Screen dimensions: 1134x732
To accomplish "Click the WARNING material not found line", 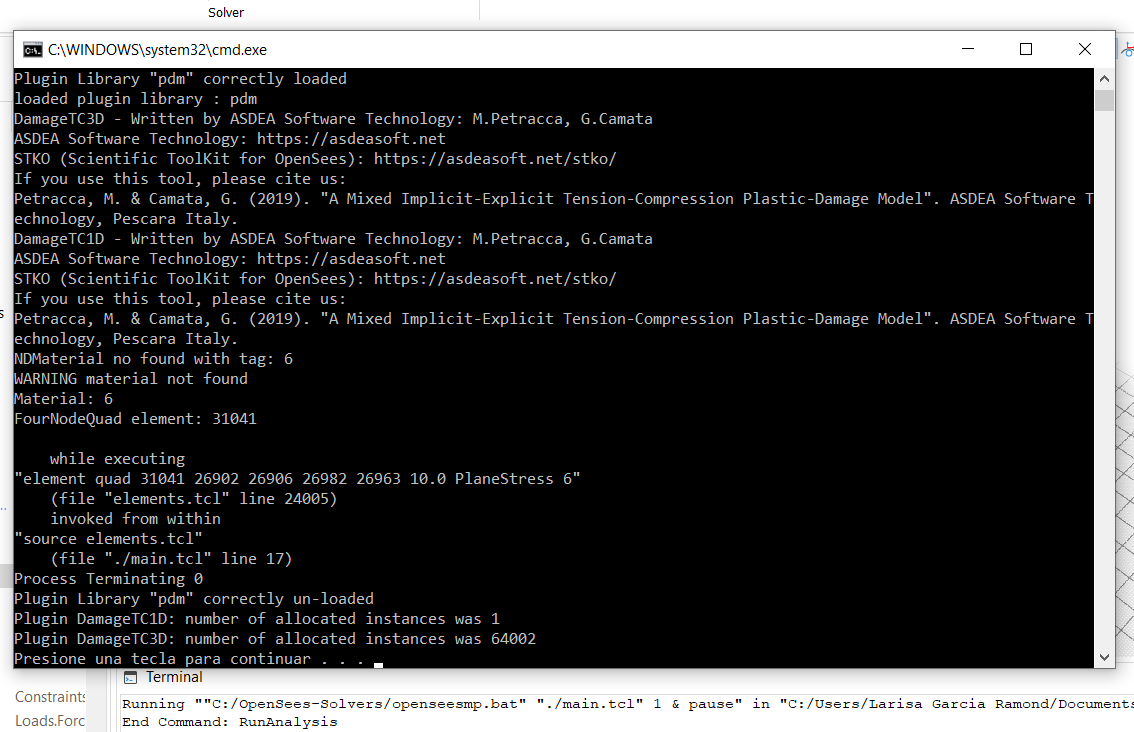I will click(131, 379).
